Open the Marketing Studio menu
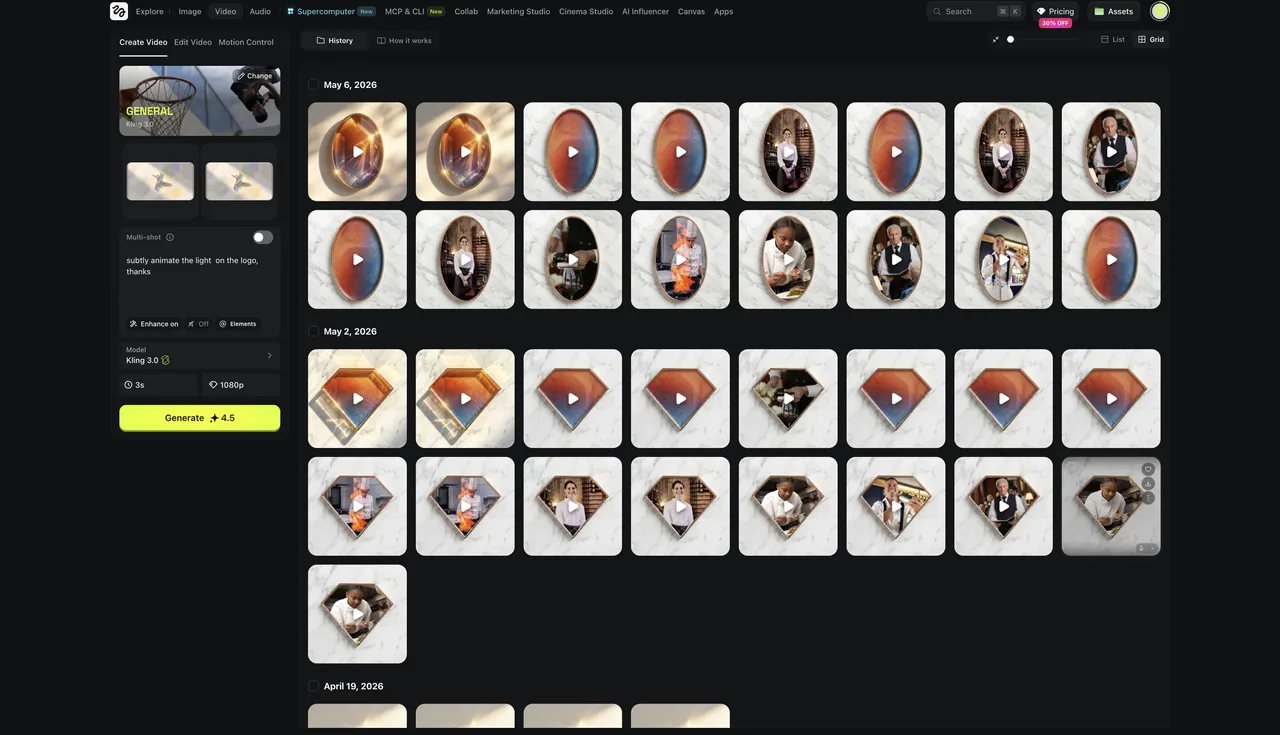 [518, 11]
